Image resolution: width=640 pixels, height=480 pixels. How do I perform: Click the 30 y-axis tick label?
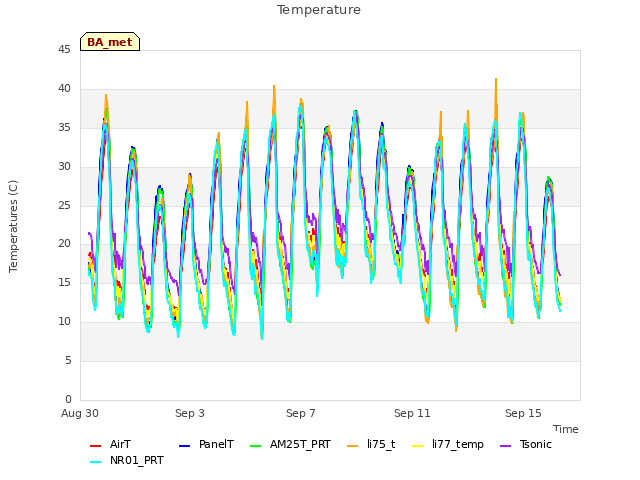tap(64, 167)
